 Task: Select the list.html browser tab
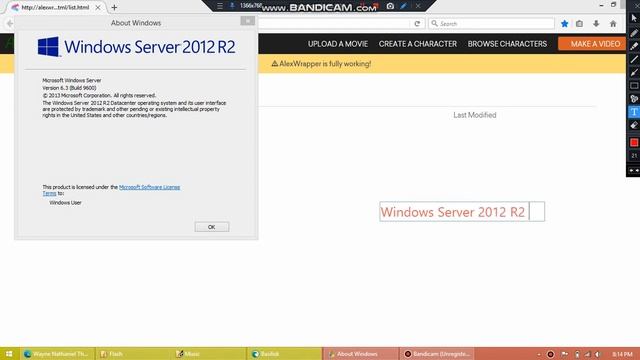(56, 7)
